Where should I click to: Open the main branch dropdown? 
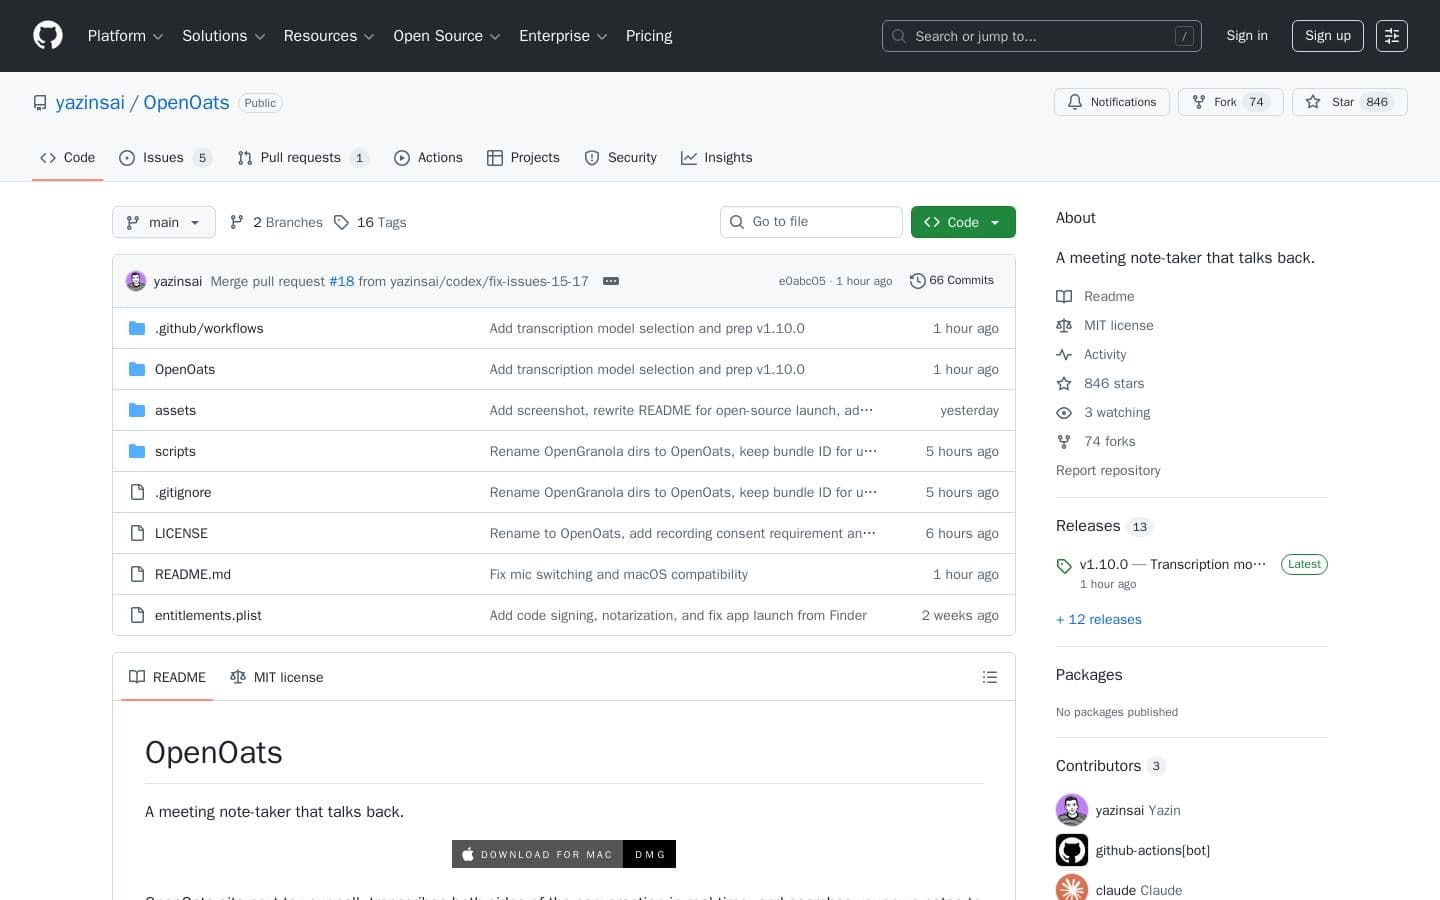pyautogui.click(x=163, y=222)
